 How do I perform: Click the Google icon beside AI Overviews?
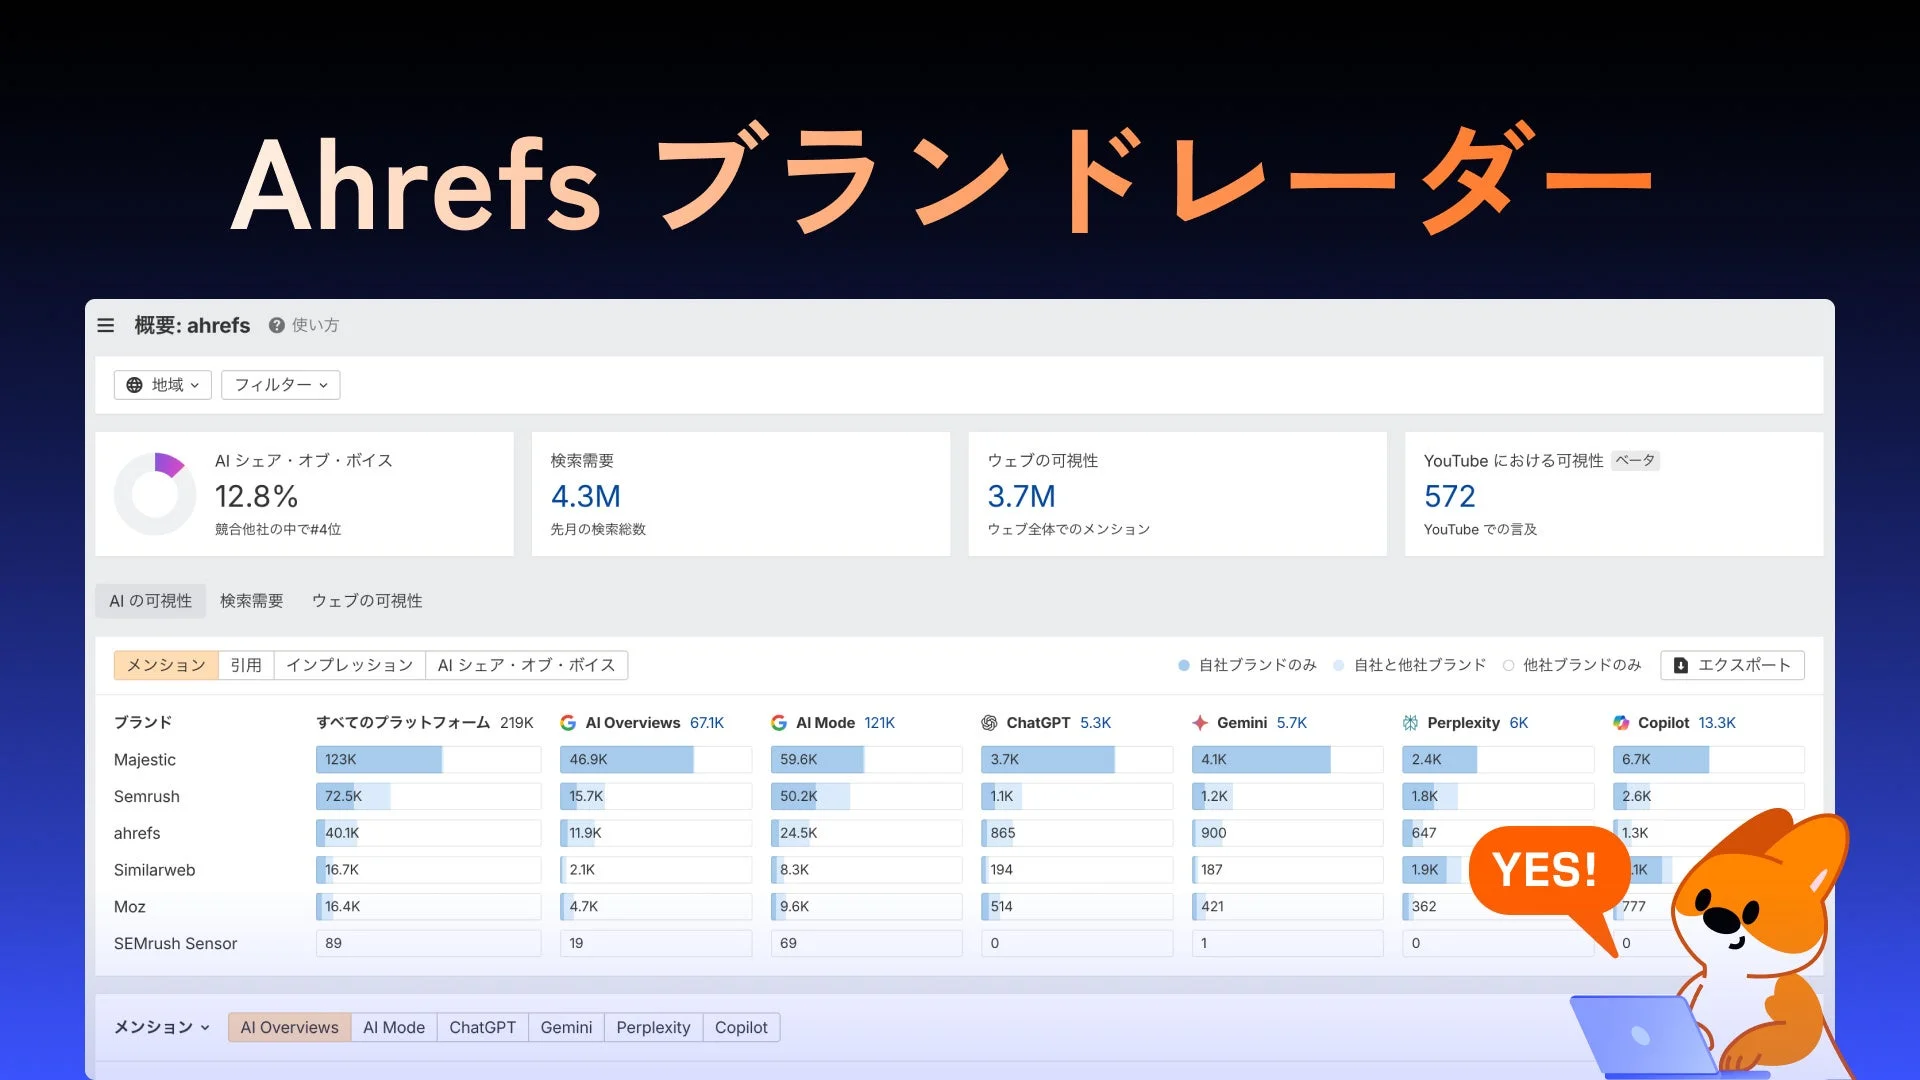click(x=569, y=722)
